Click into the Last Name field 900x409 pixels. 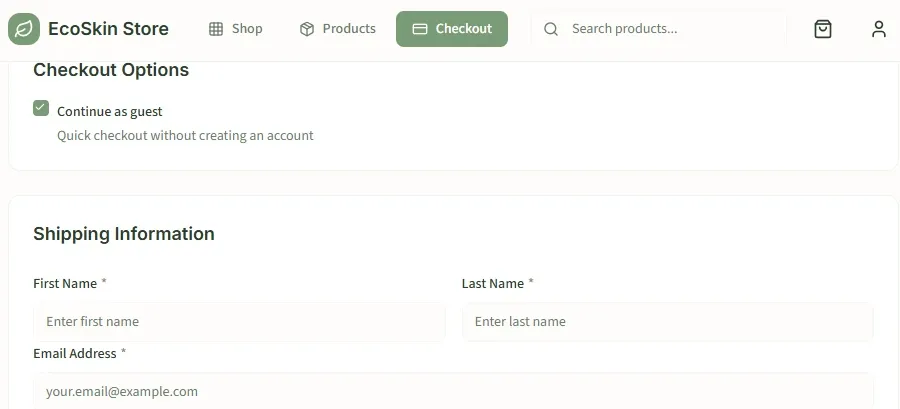click(668, 322)
